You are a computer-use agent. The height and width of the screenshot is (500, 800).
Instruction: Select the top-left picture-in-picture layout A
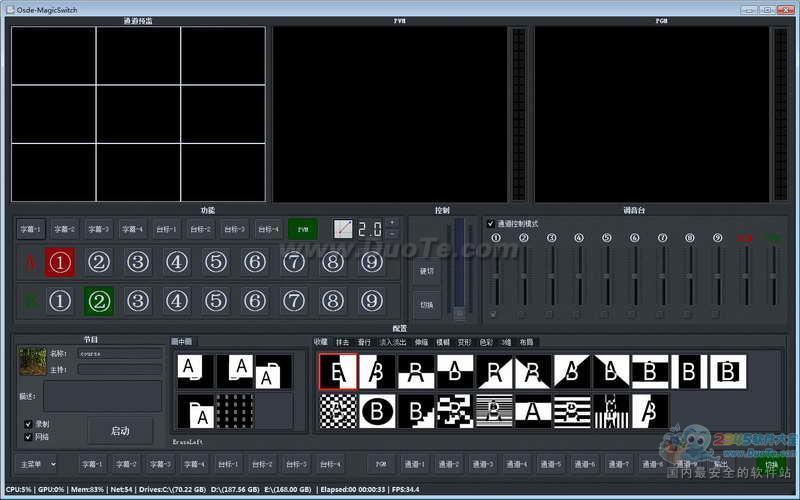[x=195, y=371]
